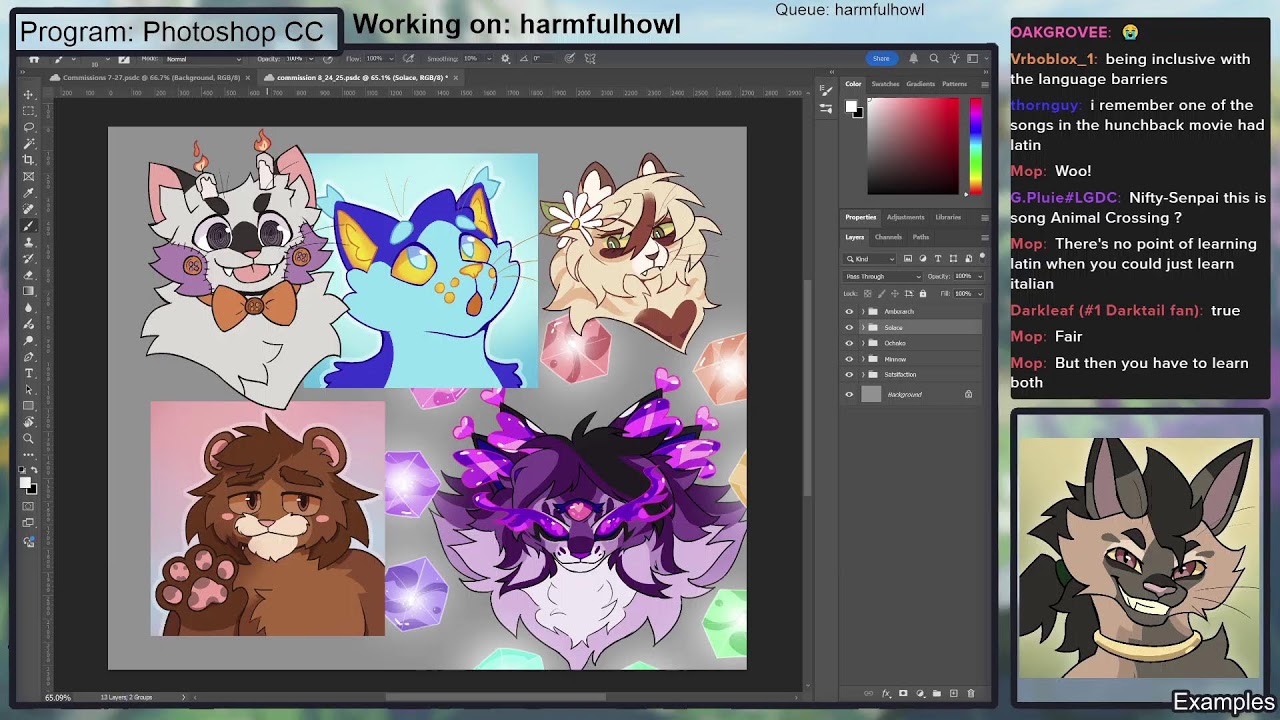The height and width of the screenshot is (720, 1280).
Task: Open brush smoothing options gear
Action: pos(505,58)
